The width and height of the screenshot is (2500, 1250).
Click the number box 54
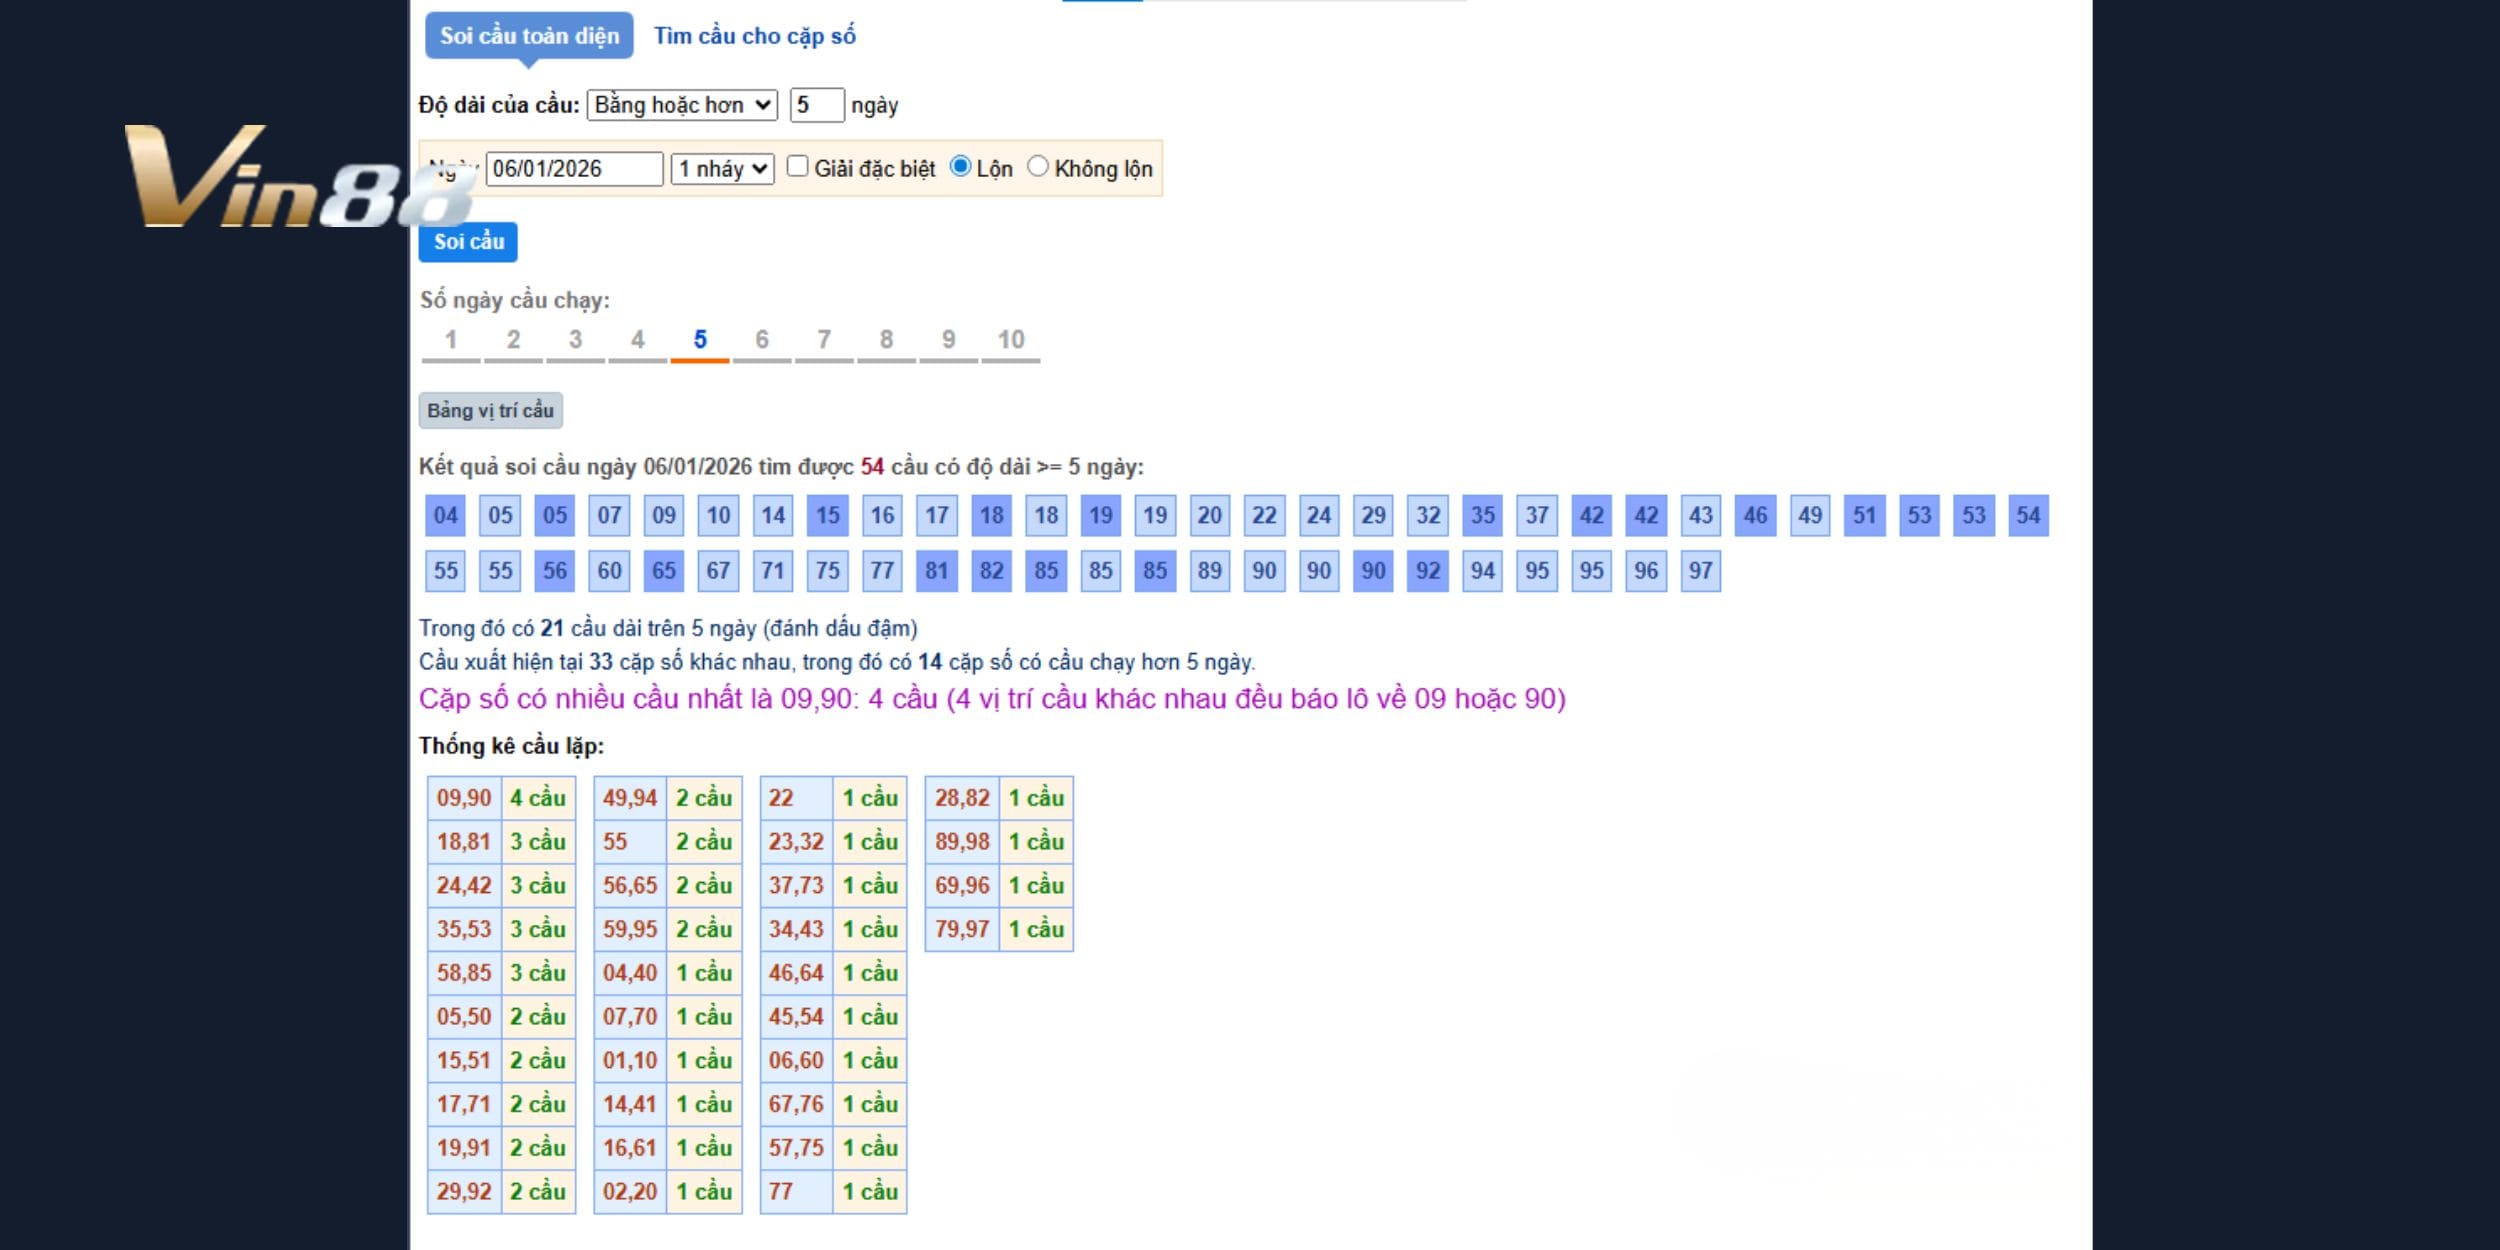click(x=2027, y=516)
